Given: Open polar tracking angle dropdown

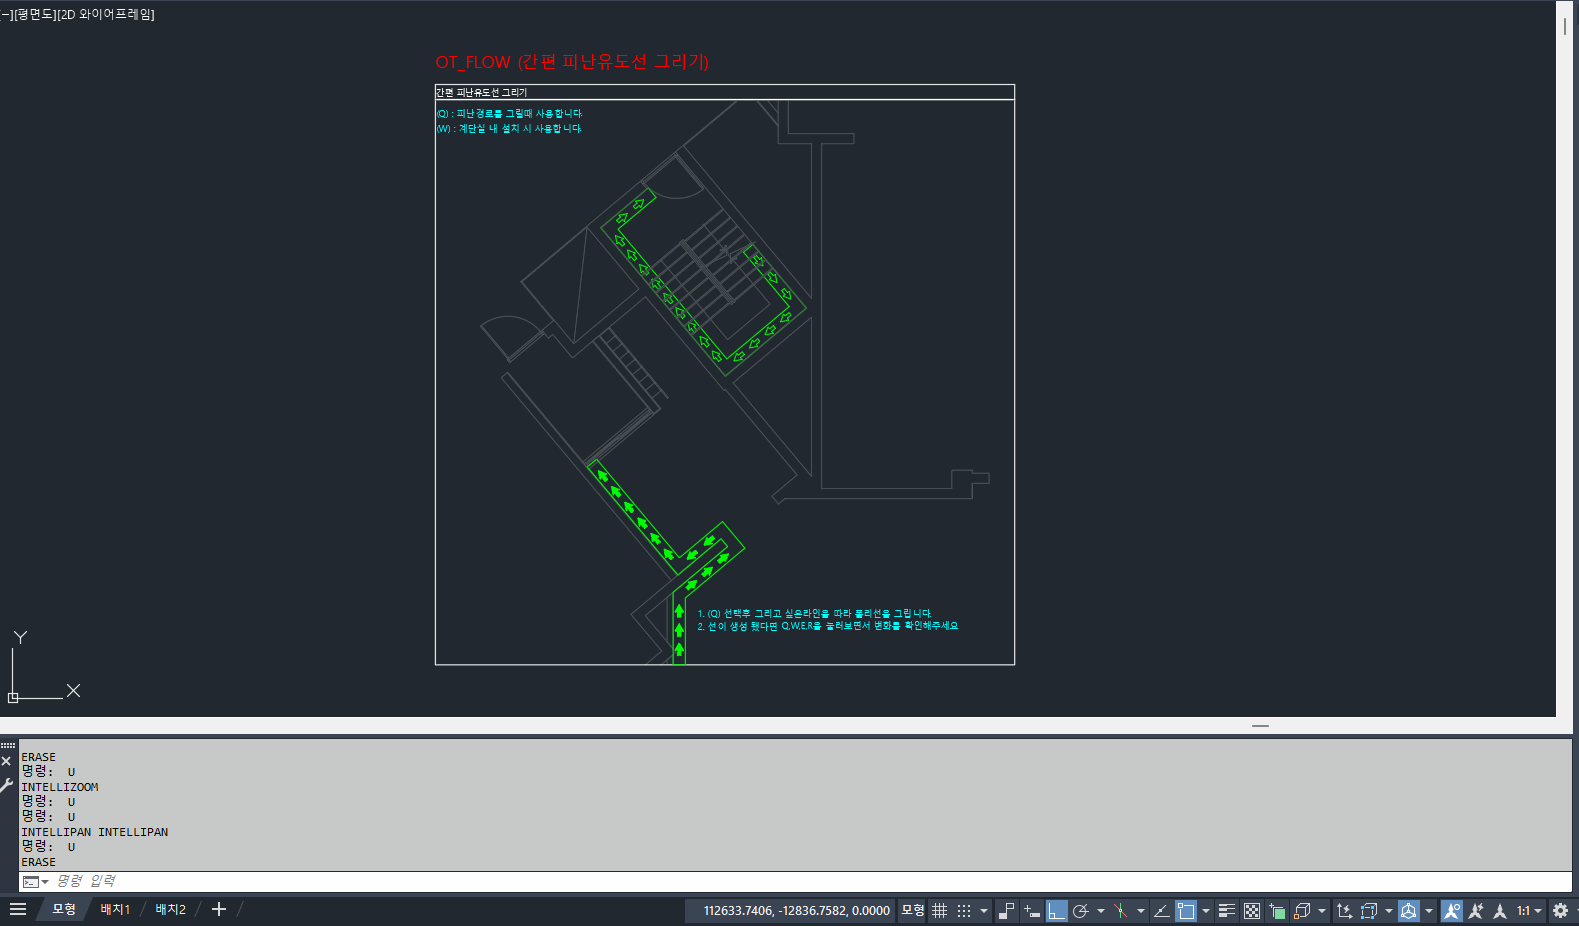Looking at the screenshot, I should pos(1101,911).
